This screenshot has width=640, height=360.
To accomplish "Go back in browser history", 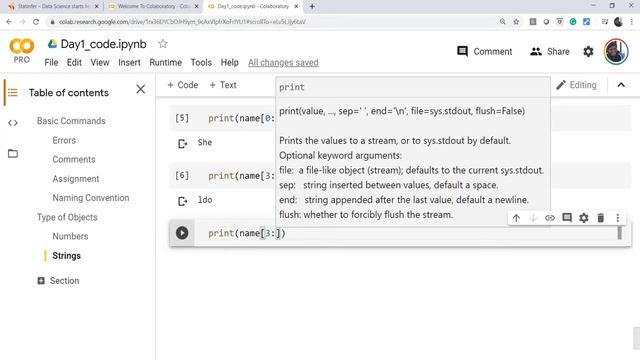I will click(x=9, y=22).
